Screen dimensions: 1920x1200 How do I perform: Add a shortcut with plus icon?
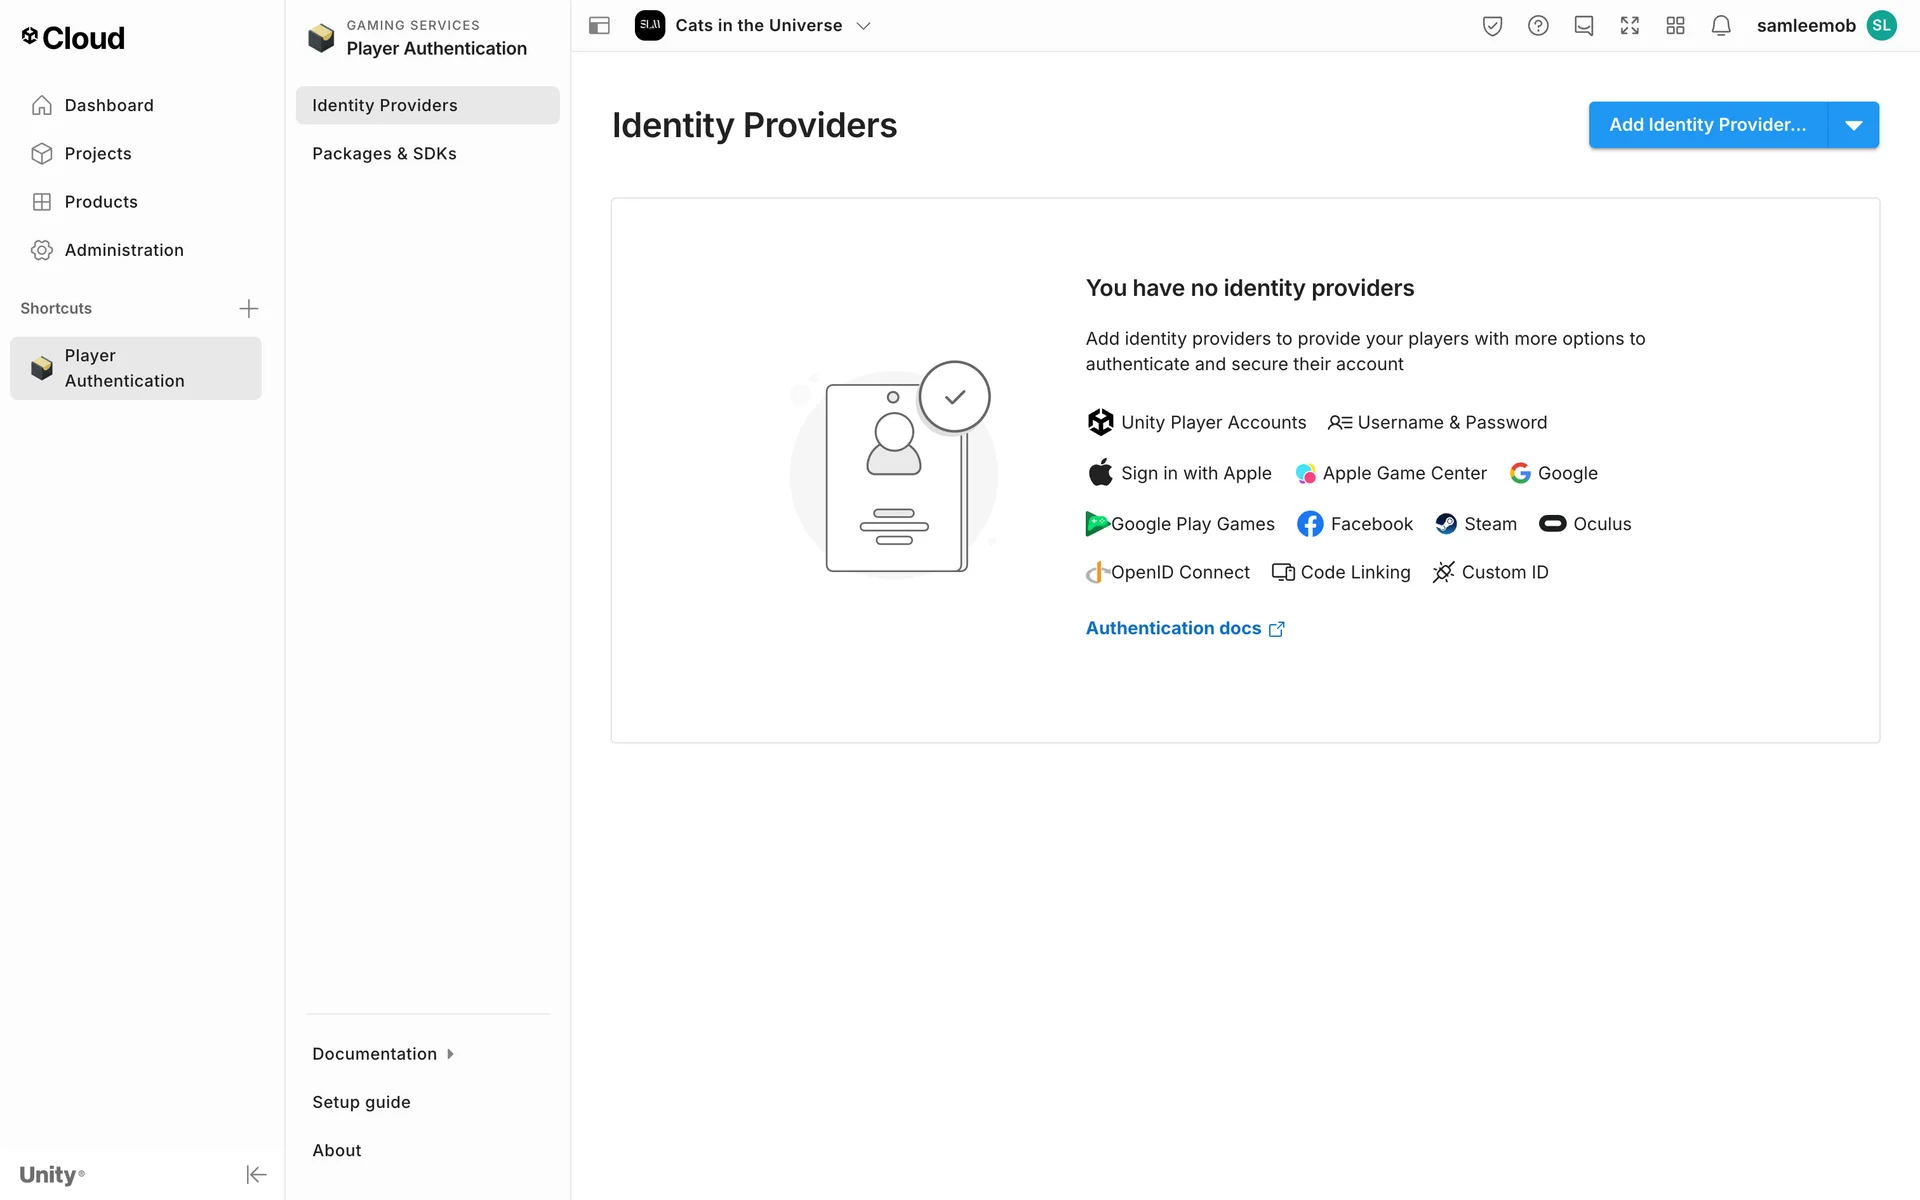pyautogui.click(x=249, y=308)
